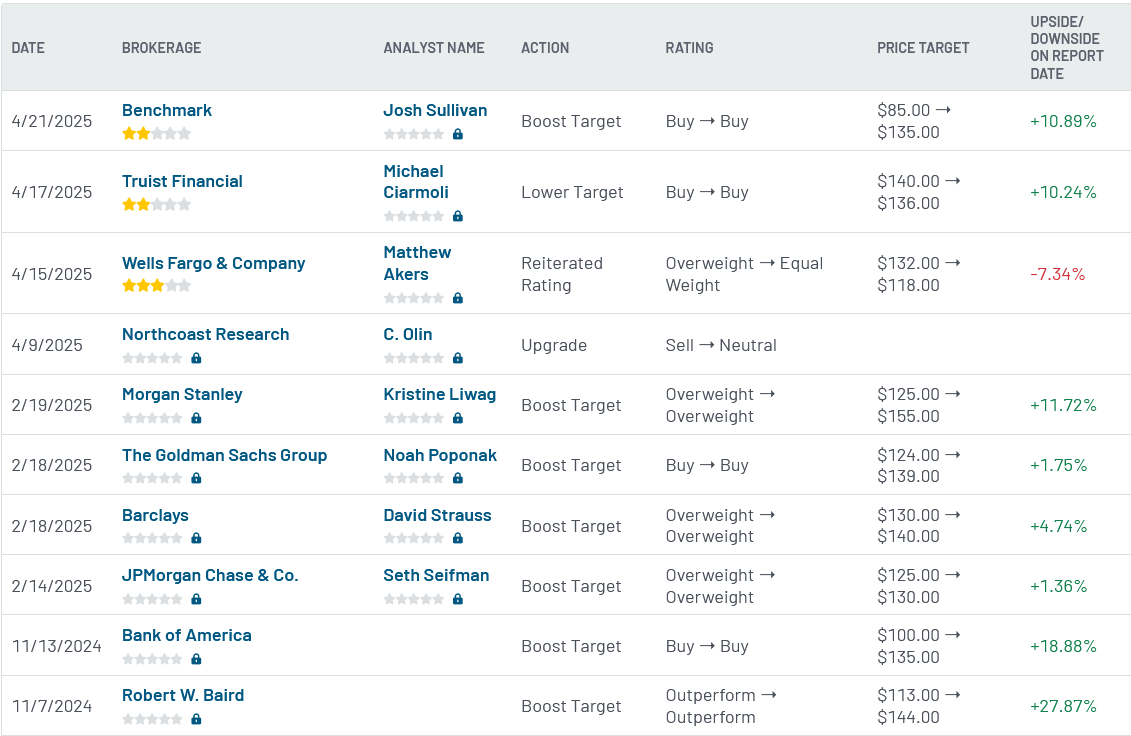Click the grey star rating under Bank of America
Image resolution: width=1131 pixels, height=736 pixels.
pos(152,659)
